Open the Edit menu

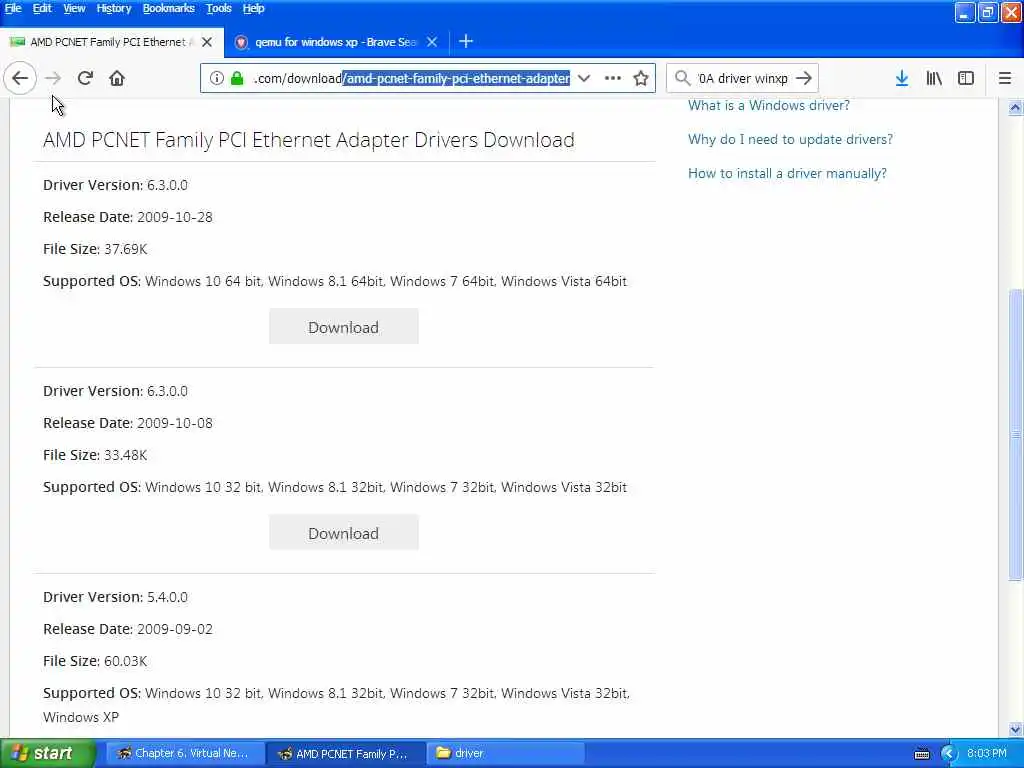[42, 8]
